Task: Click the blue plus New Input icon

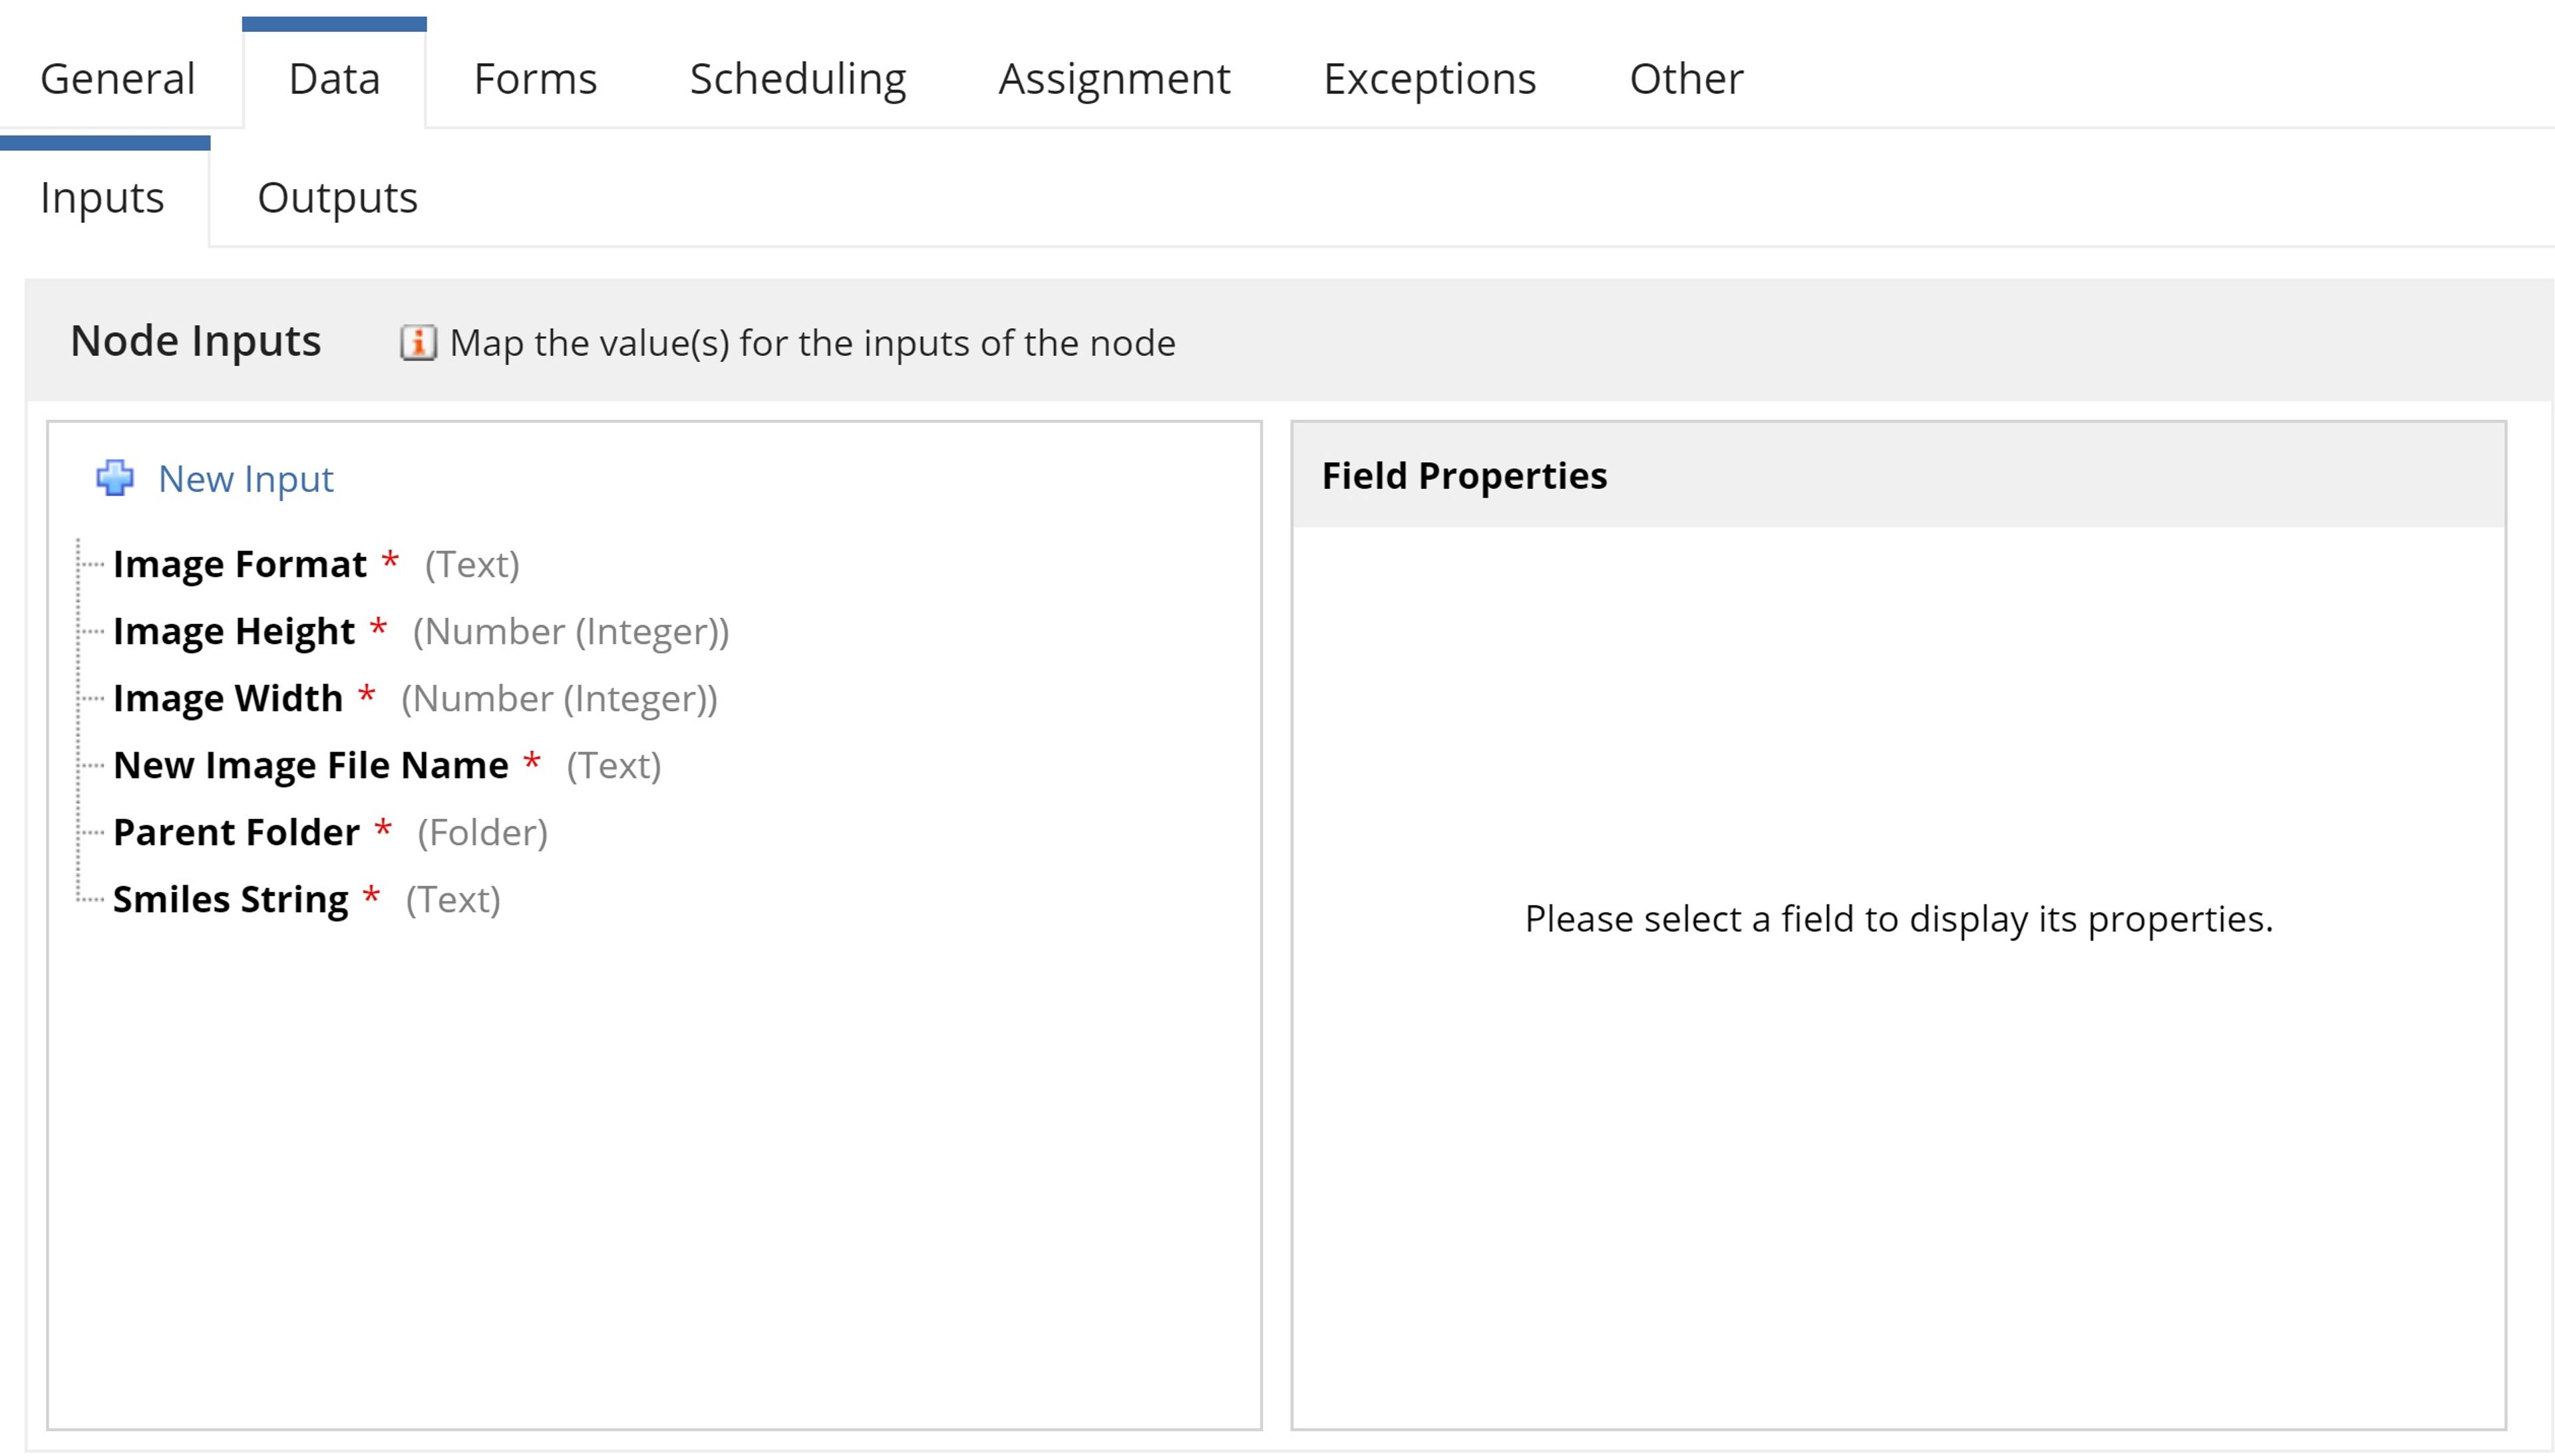Action: click(x=115, y=478)
